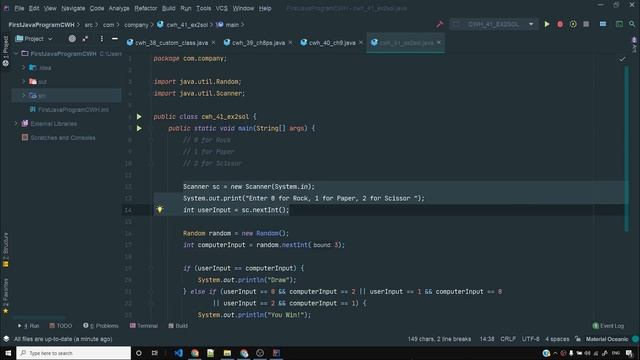This screenshot has width=640, height=360.
Task: Click the line:column 14:38 indicator
Action: tap(487, 339)
